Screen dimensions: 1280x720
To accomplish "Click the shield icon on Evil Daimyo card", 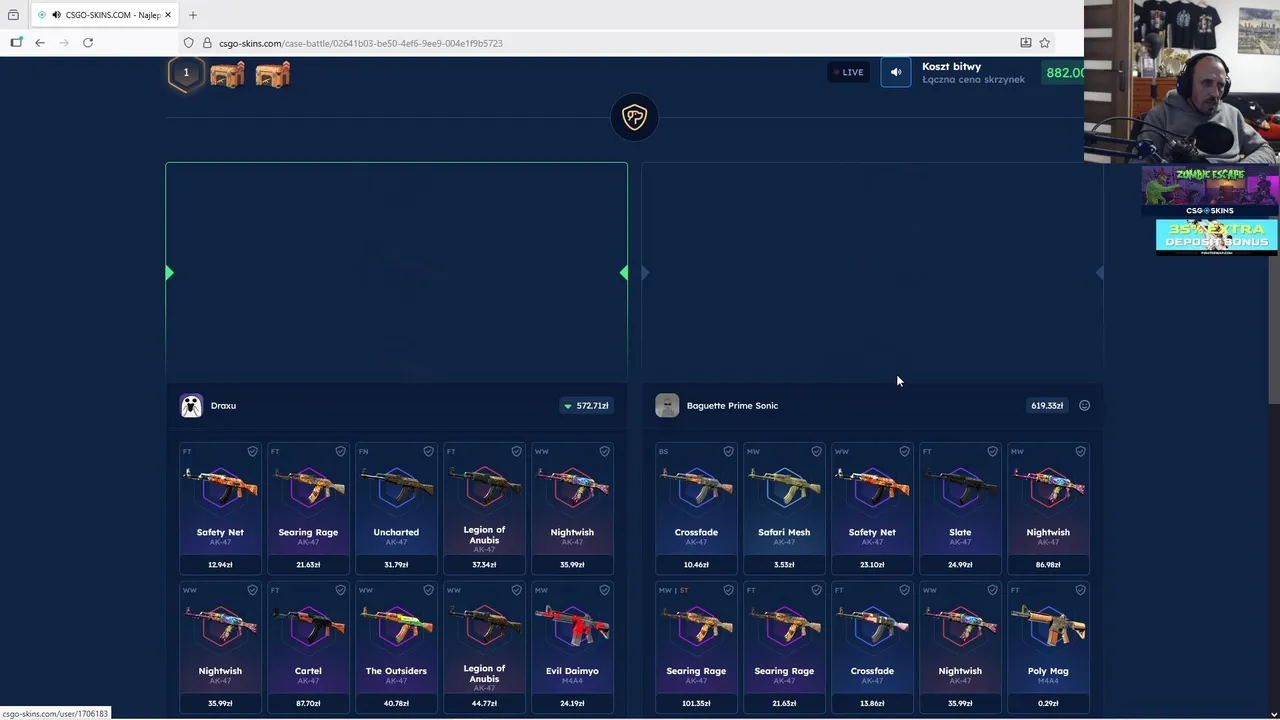I will pos(604,590).
